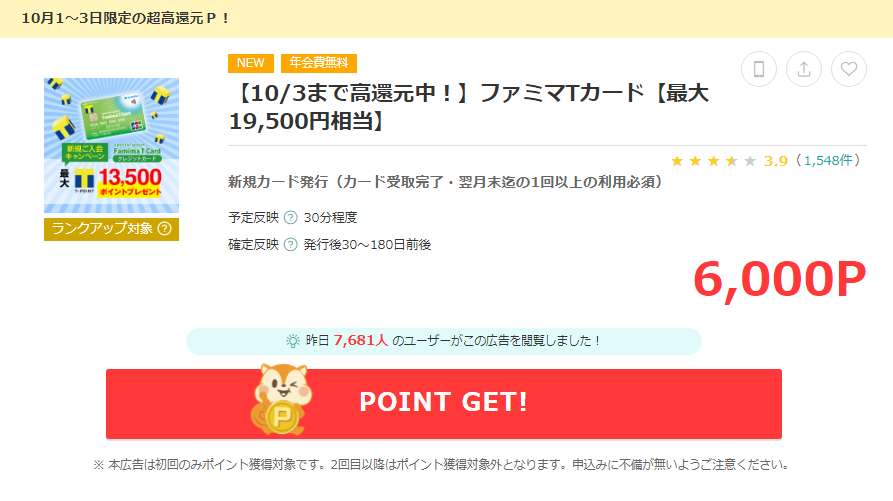Click the red POINT GET! button
The image size is (893, 501).
(x=444, y=404)
